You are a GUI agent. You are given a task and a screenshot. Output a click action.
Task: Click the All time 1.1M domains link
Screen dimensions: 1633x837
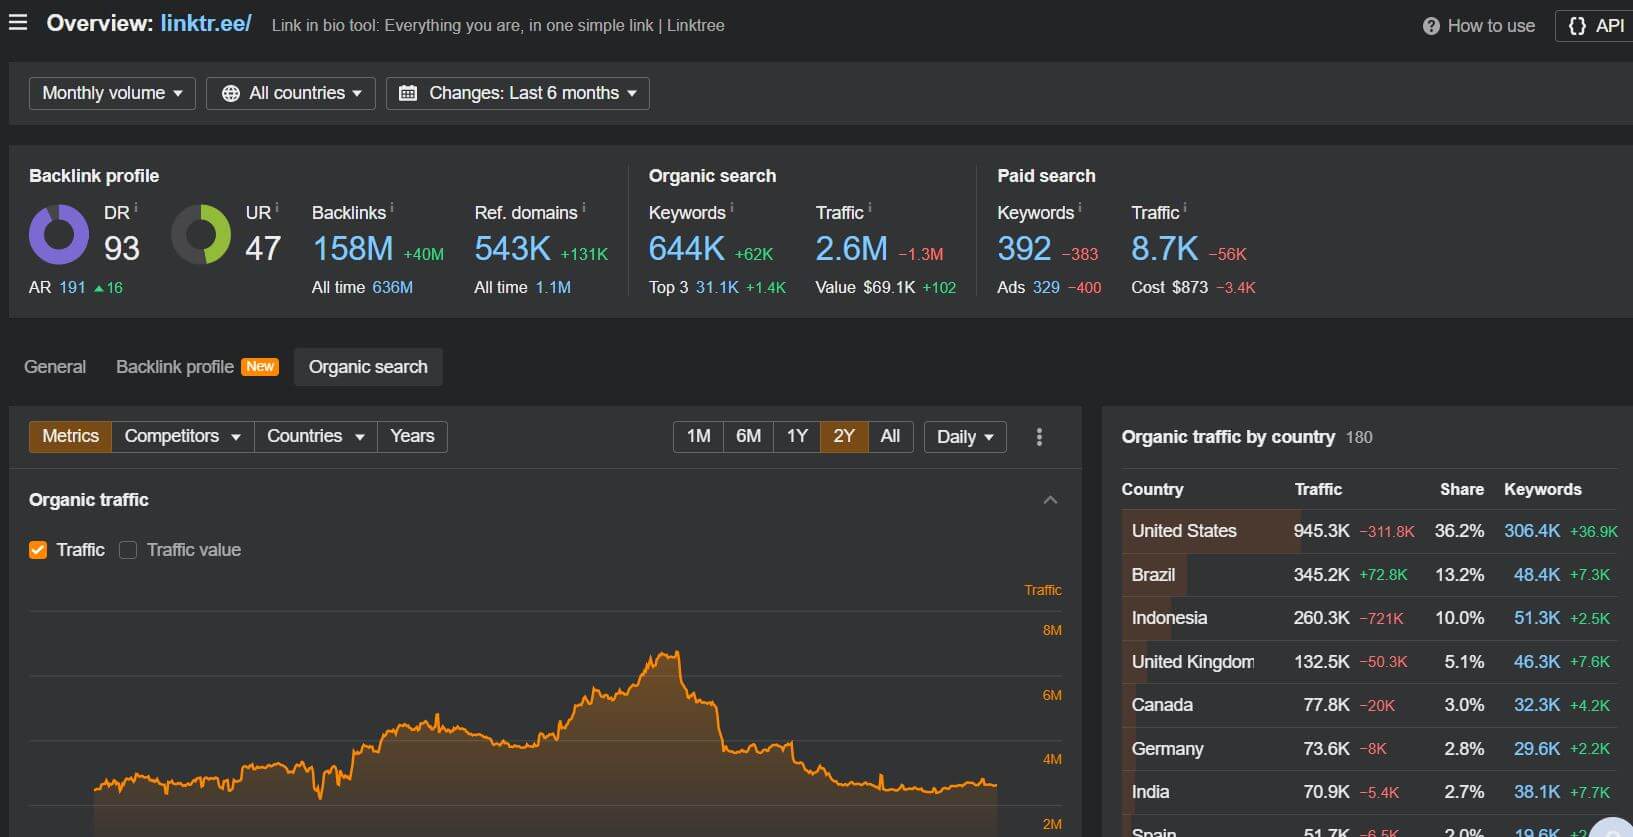pos(553,288)
